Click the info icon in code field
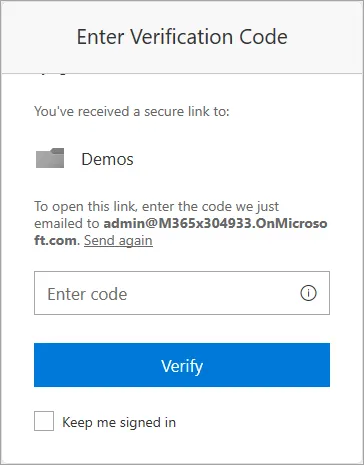Screen dimensions: 364x465 (308, 293)
